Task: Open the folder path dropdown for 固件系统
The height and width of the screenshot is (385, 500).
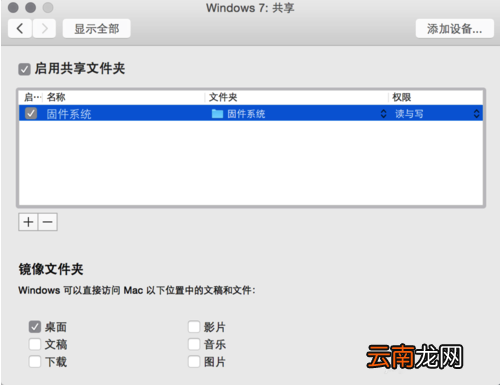Action: [x=383, y=114]
